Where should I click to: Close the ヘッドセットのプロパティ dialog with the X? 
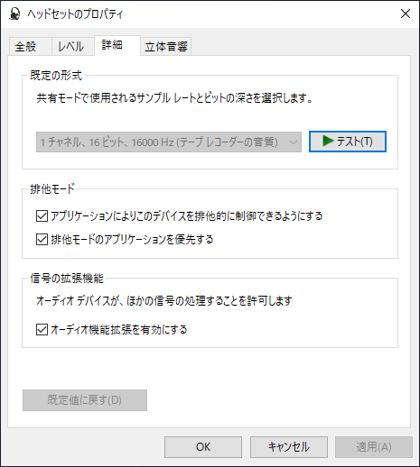[x=405, y=14]
